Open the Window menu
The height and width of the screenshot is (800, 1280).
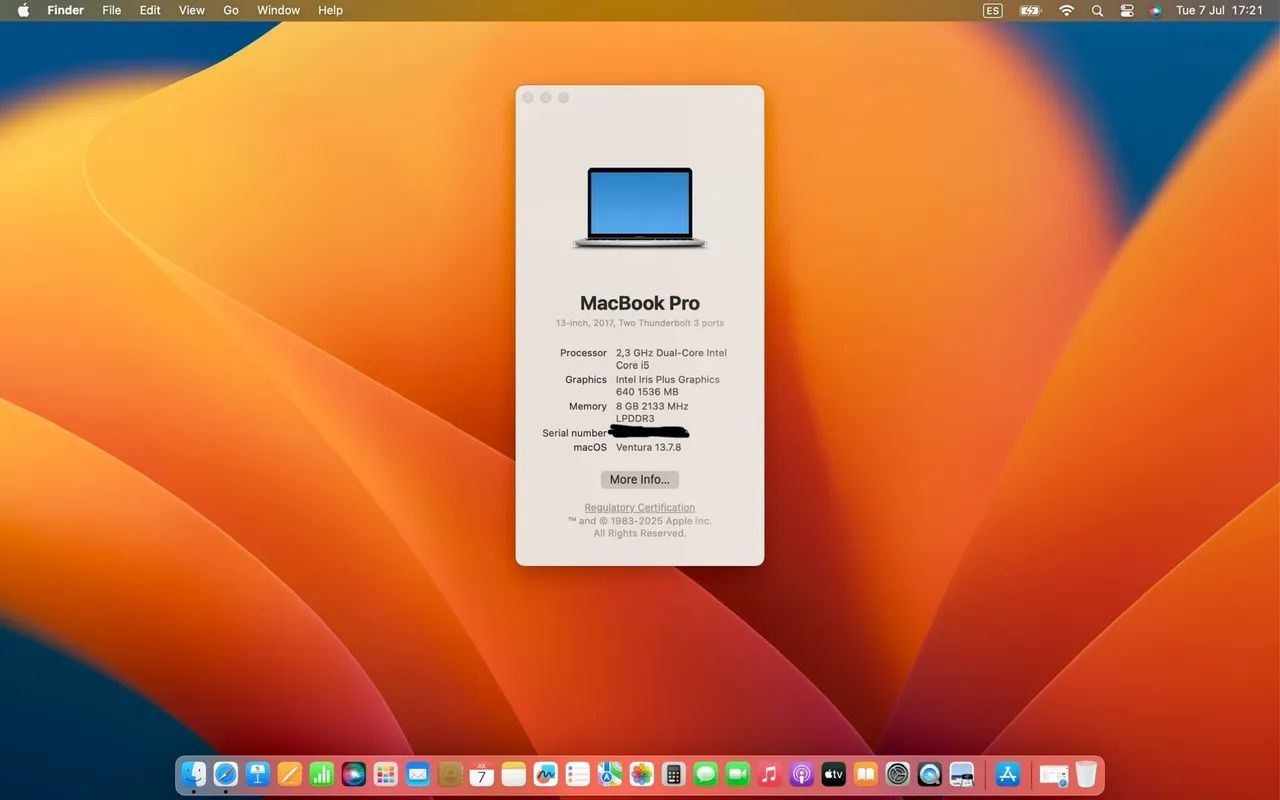pyautogui.click(x=279, y=10)
